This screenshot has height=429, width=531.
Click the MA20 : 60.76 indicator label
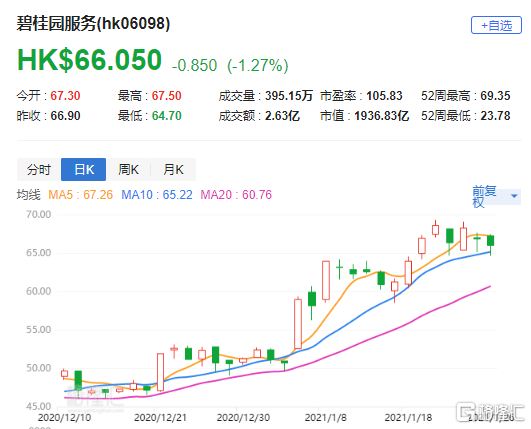[236, 195]
